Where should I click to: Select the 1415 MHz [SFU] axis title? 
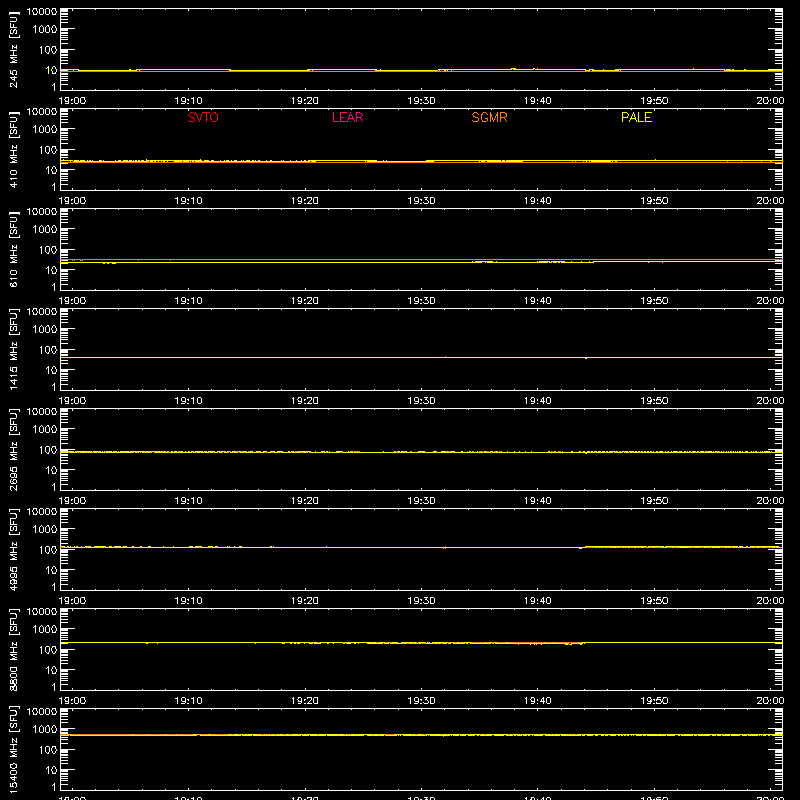click(x=14, y=349)
